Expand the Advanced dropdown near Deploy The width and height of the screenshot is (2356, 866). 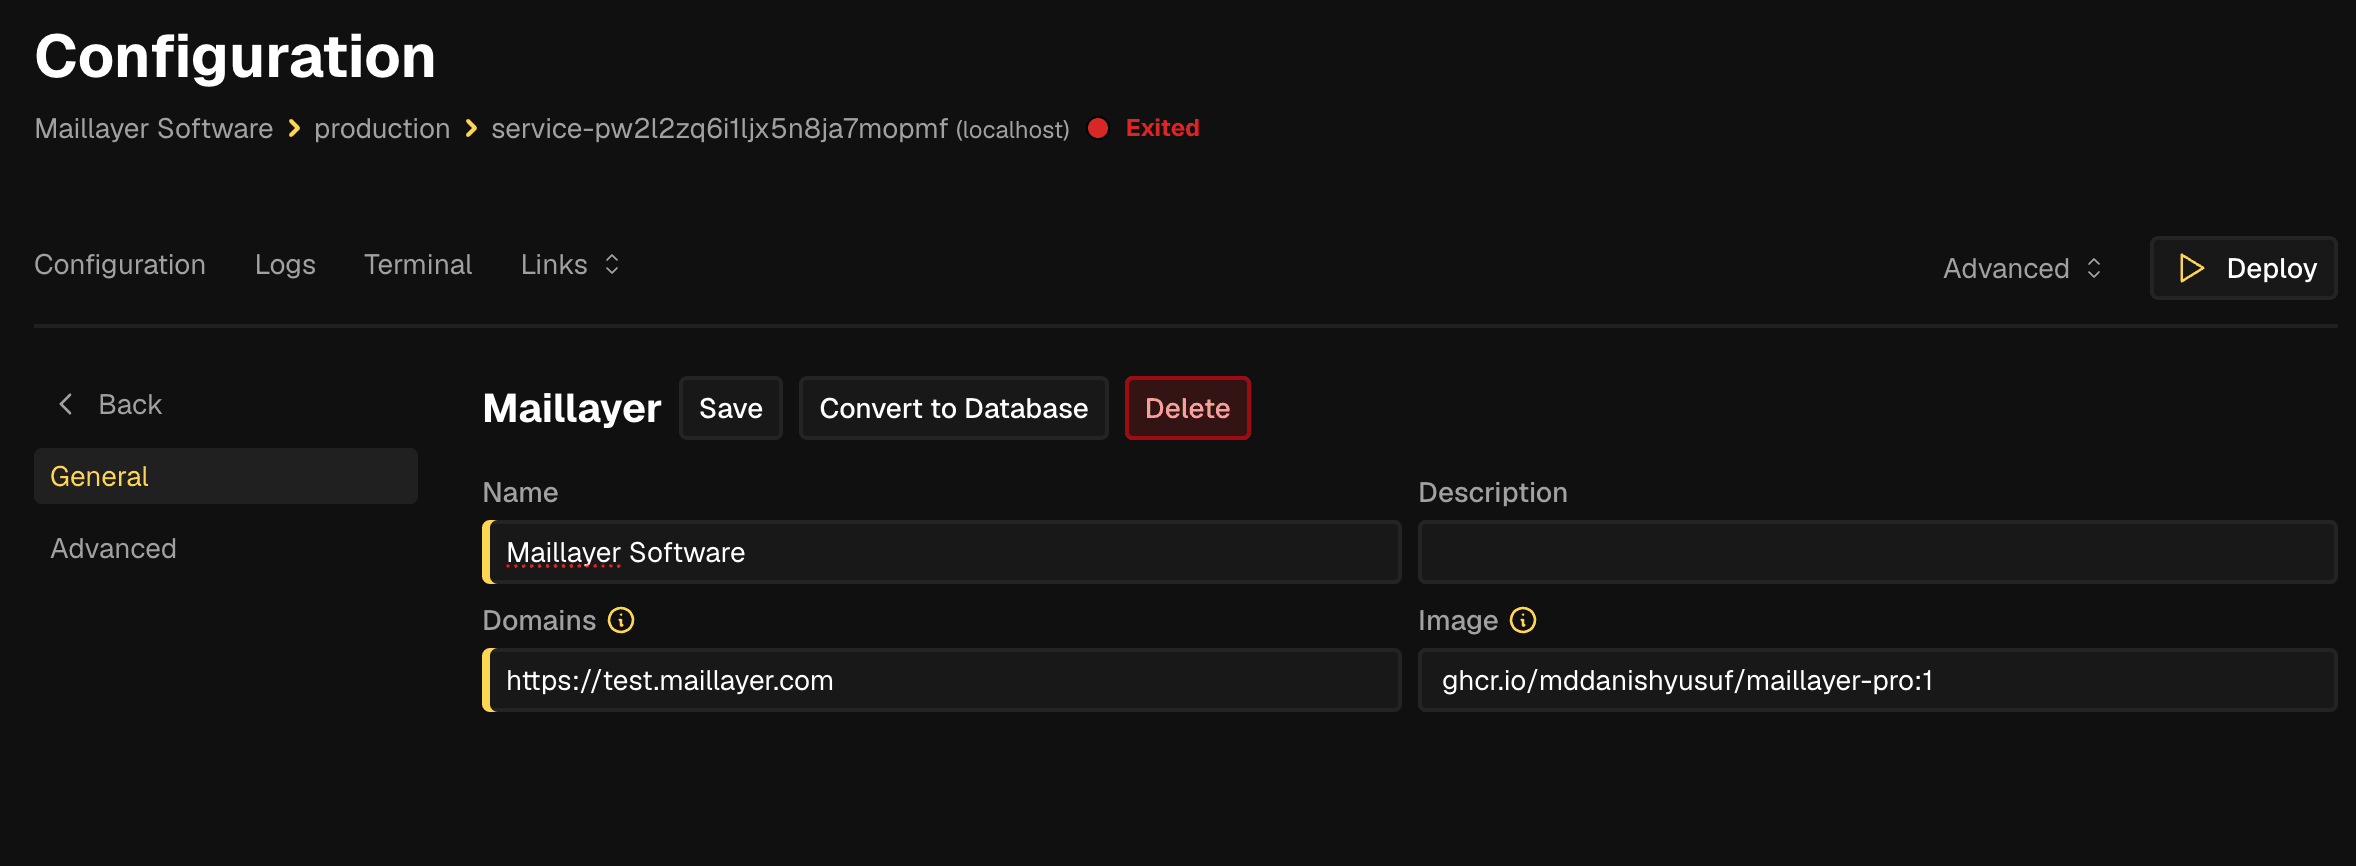[2022, 268]
